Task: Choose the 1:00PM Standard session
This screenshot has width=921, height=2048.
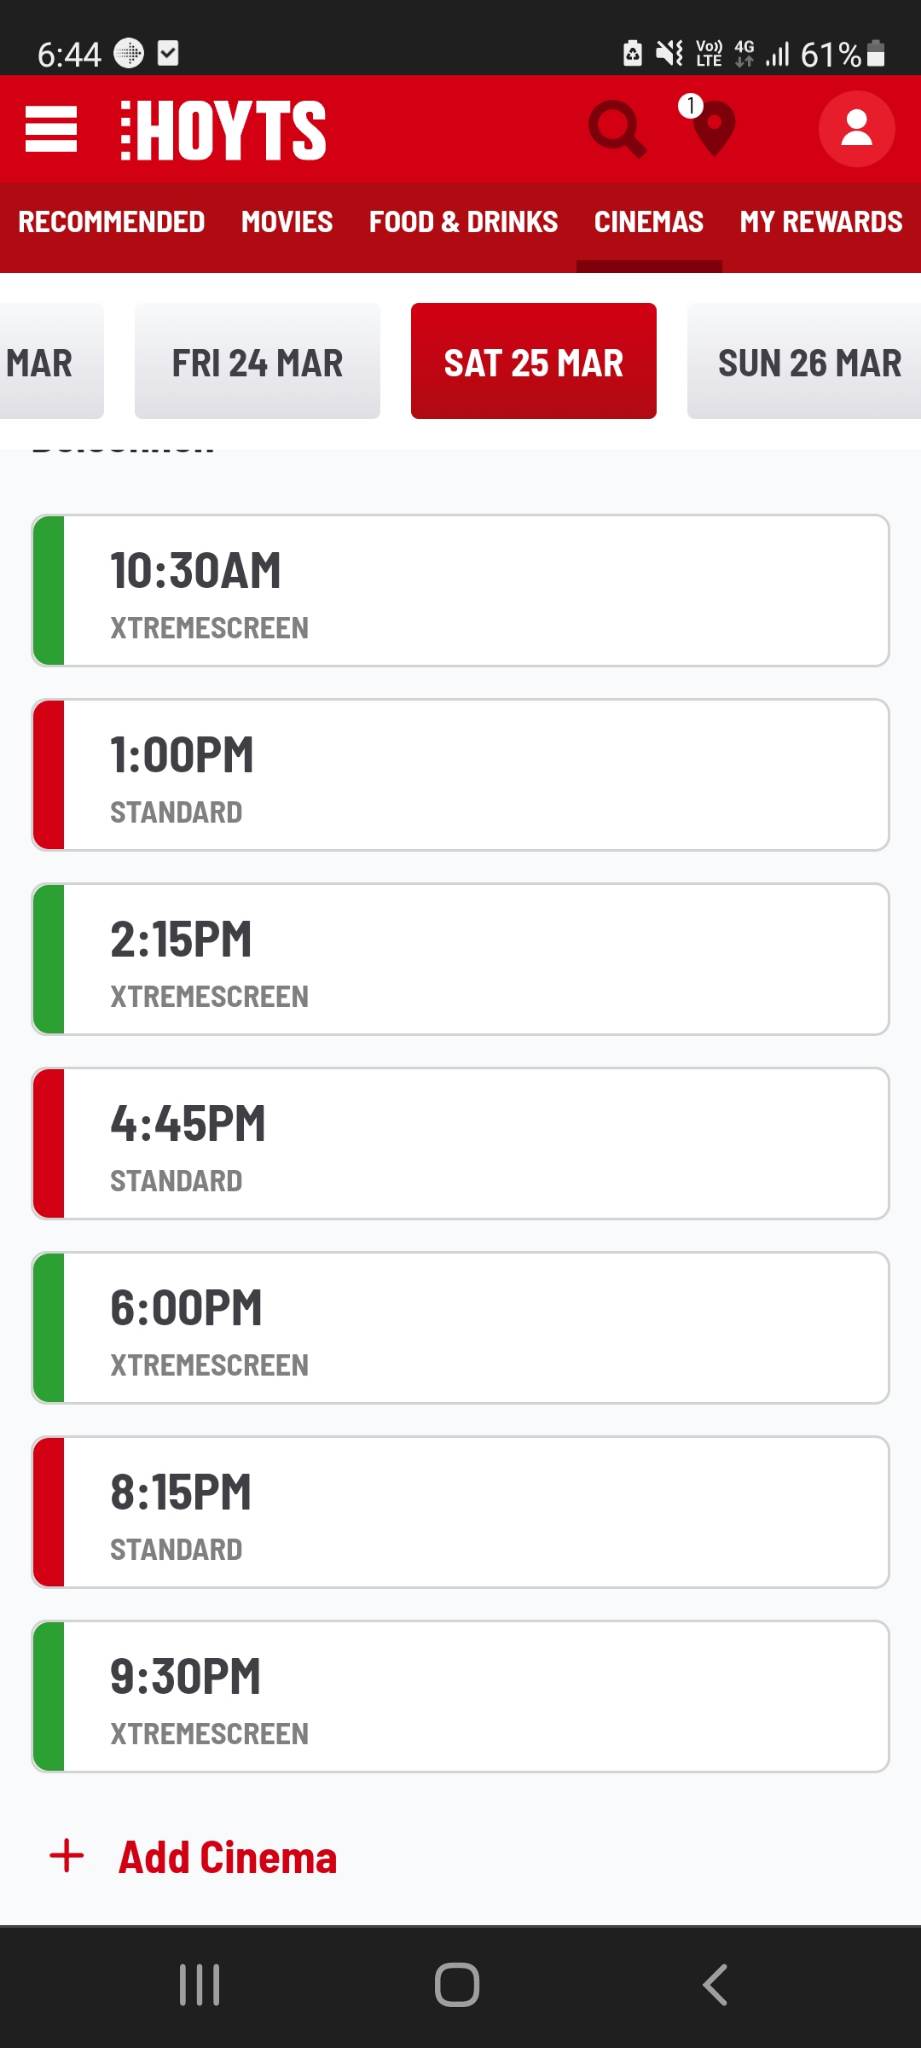Action: tap(460, 775)
